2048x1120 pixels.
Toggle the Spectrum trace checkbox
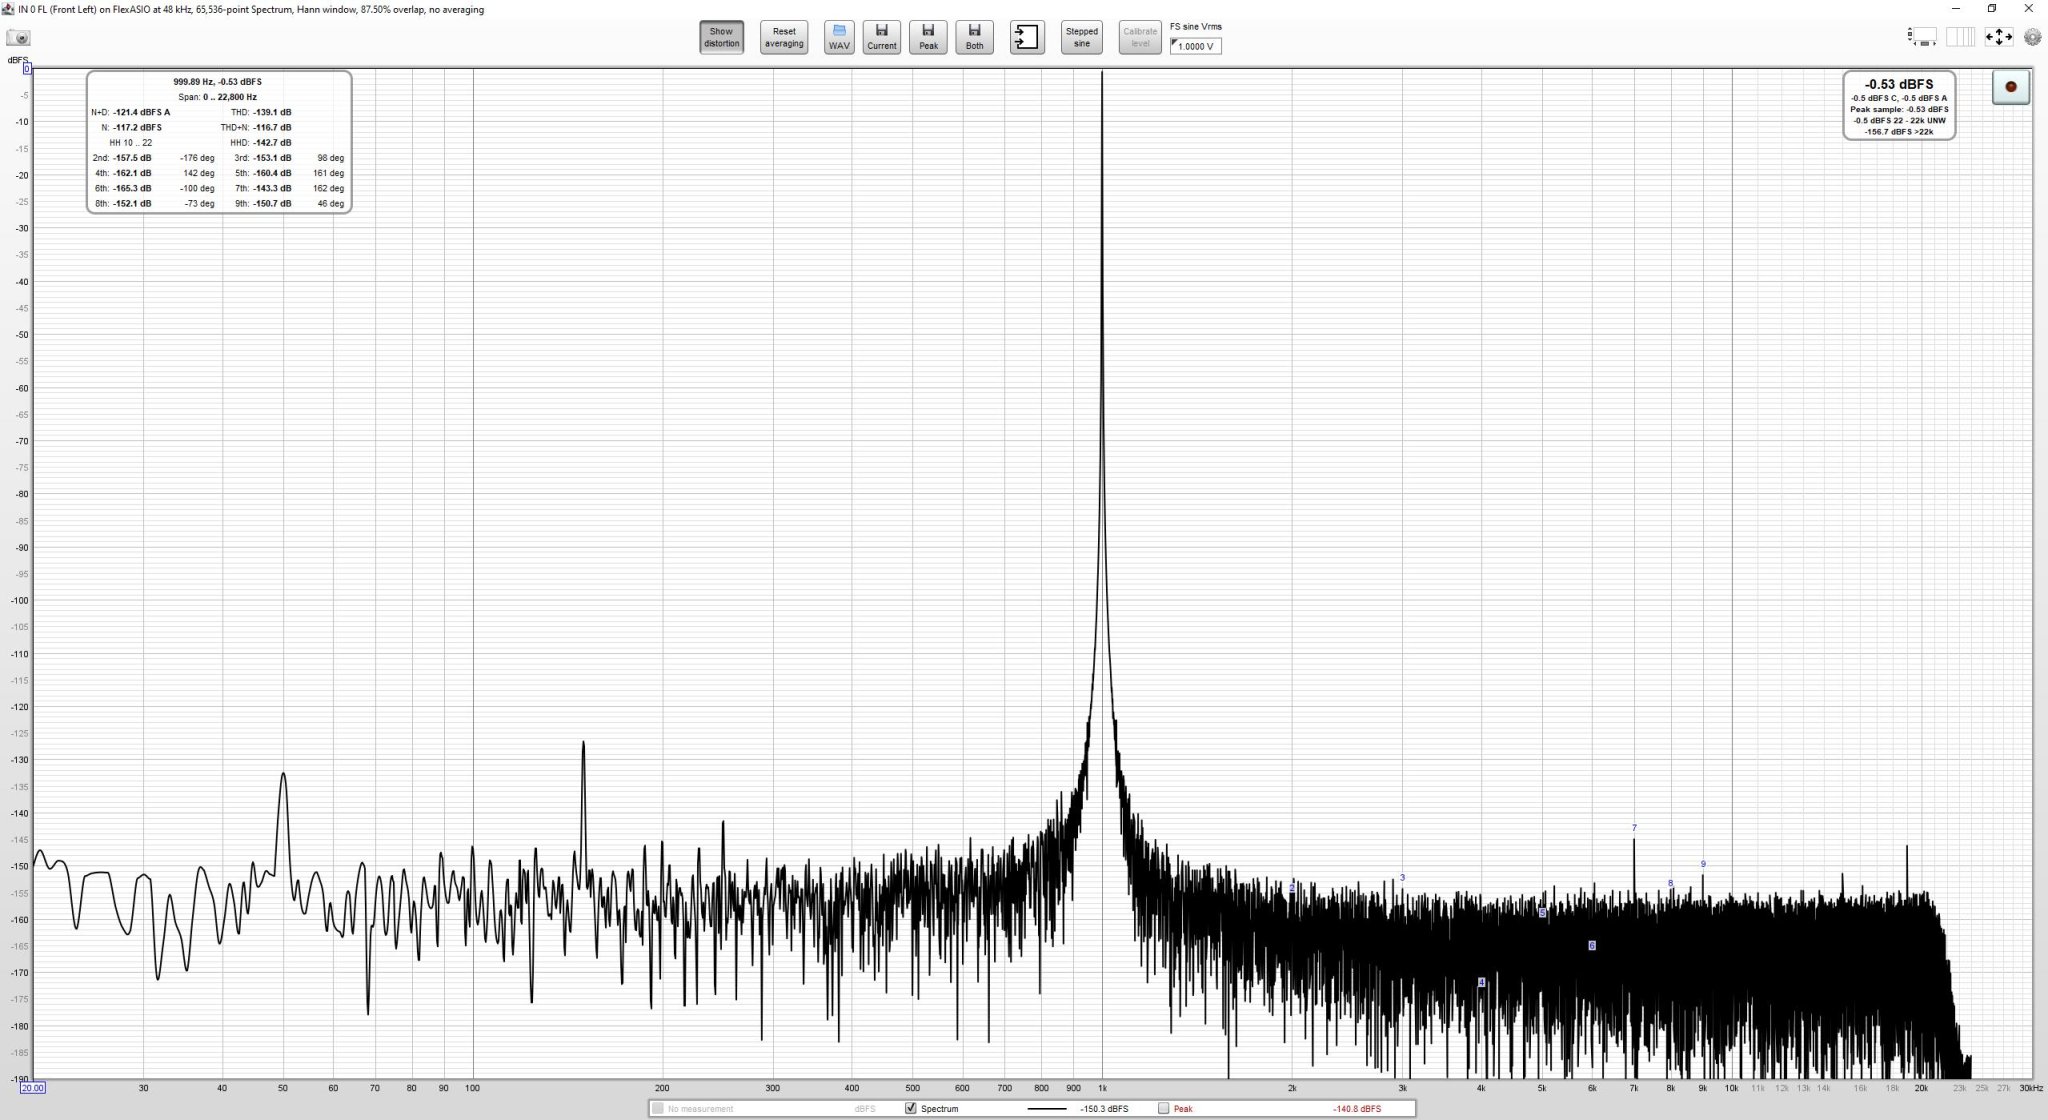click(x=910, y=1108)
